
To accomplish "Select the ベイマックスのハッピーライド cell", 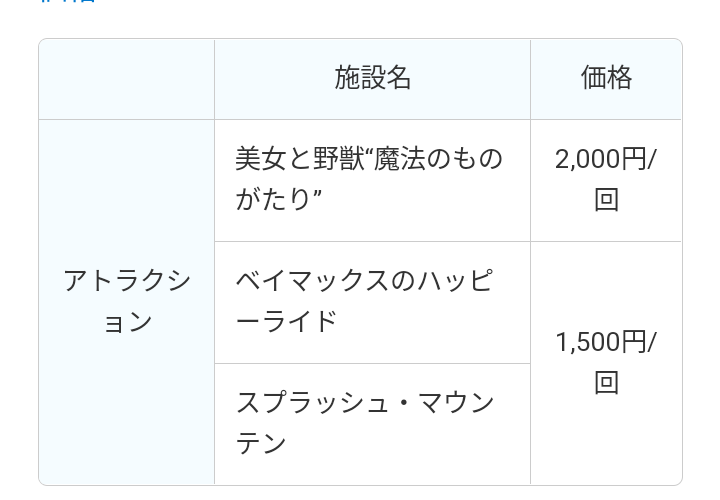I will (x=372, y=303).
